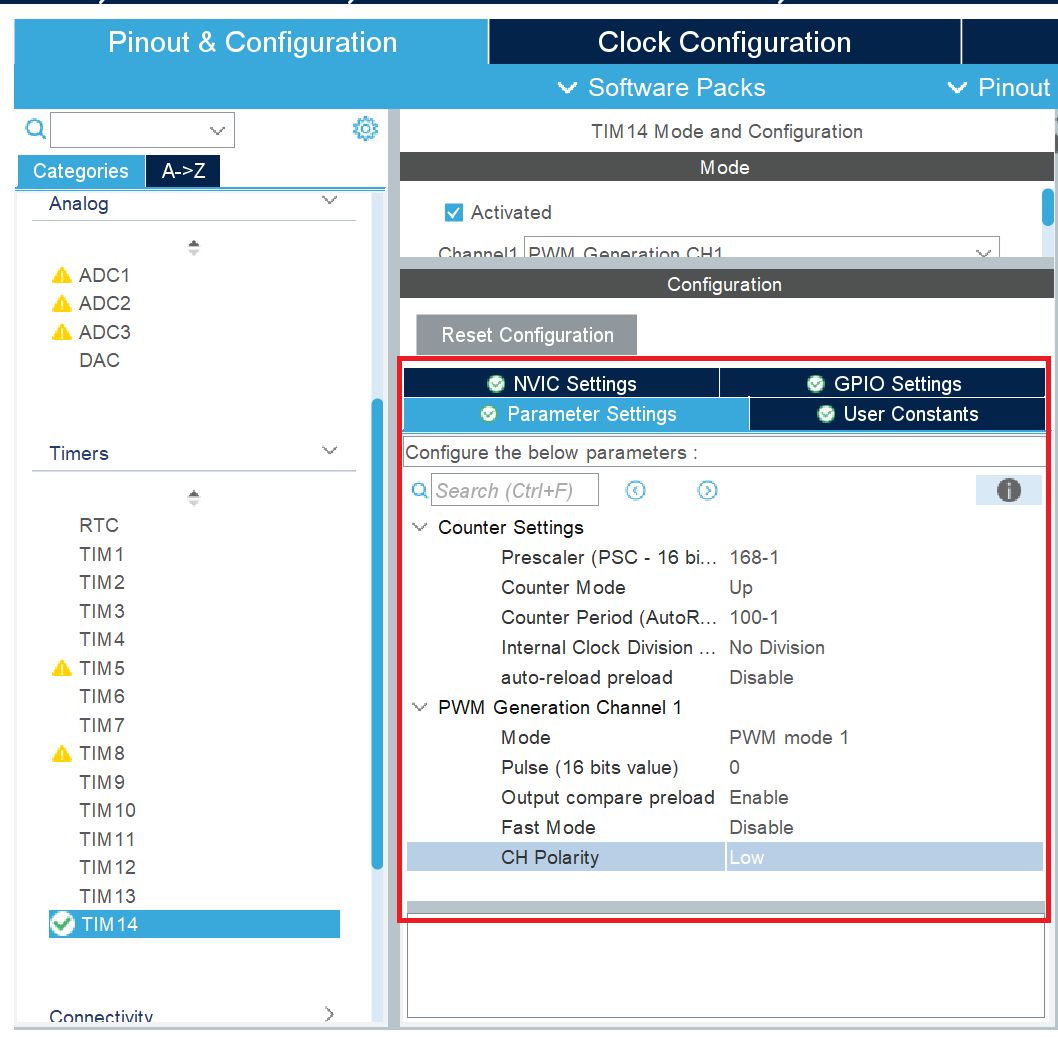Select TIM11 in the Timers list
The image size is (1058, 1037).
(x=107, y=839)
